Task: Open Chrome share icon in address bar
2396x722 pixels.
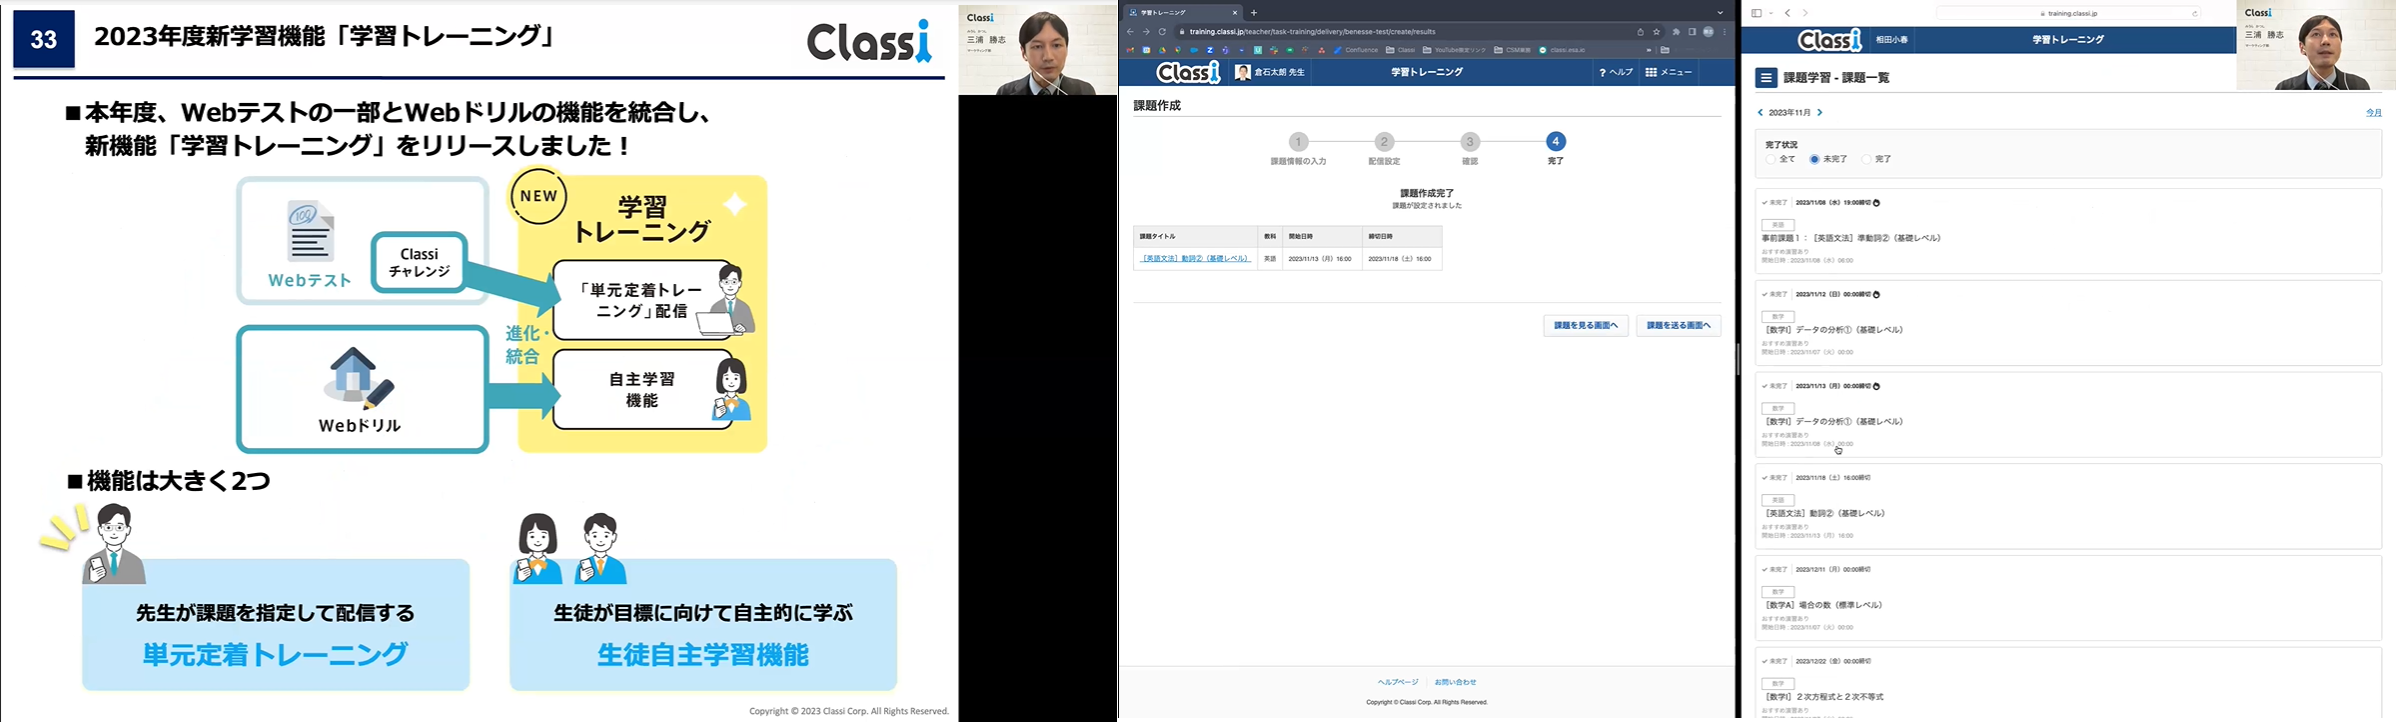Action: point(1640,32)
